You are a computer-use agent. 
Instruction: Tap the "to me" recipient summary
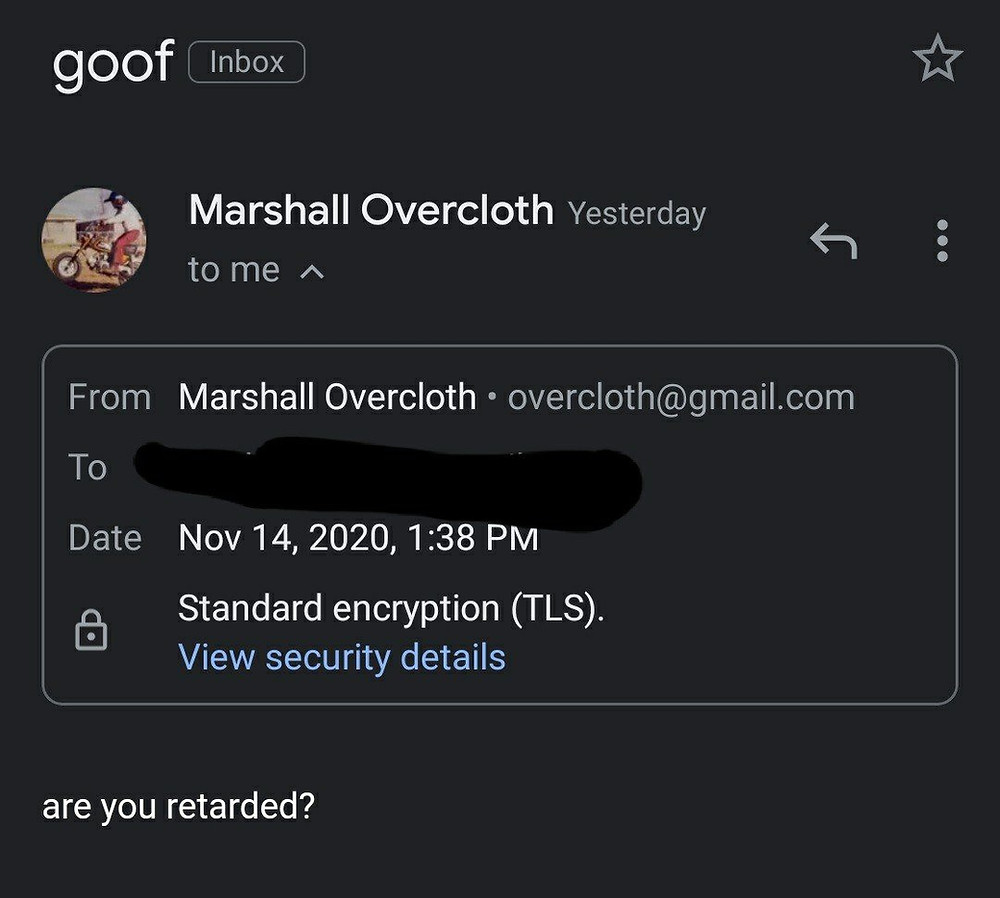pyautogui.click(x=234, y=270)
